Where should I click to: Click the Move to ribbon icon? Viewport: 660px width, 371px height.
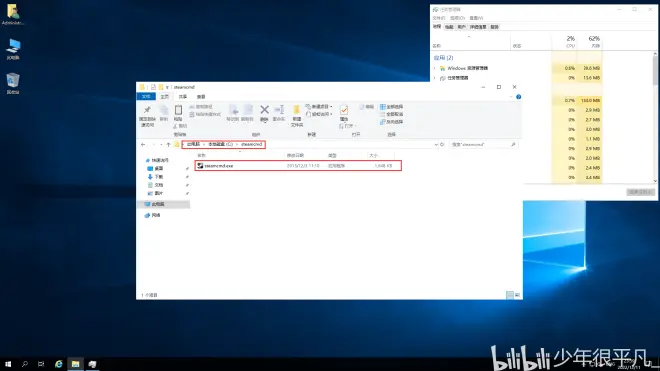pyautogui.click(x=233, y=113)
